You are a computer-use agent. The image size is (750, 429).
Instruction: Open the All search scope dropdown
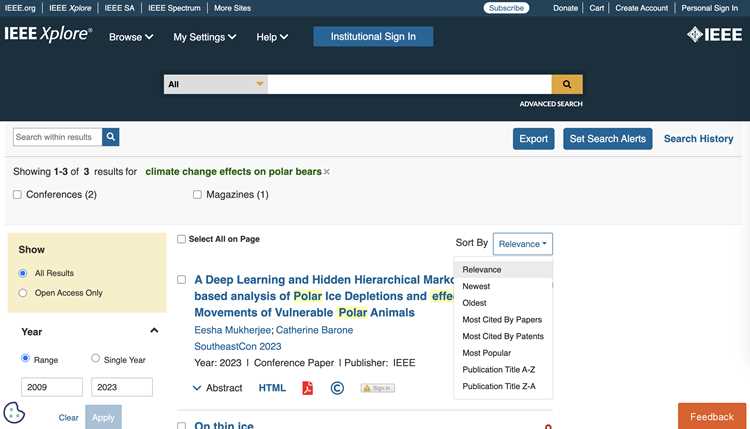[x=216, y=84]
